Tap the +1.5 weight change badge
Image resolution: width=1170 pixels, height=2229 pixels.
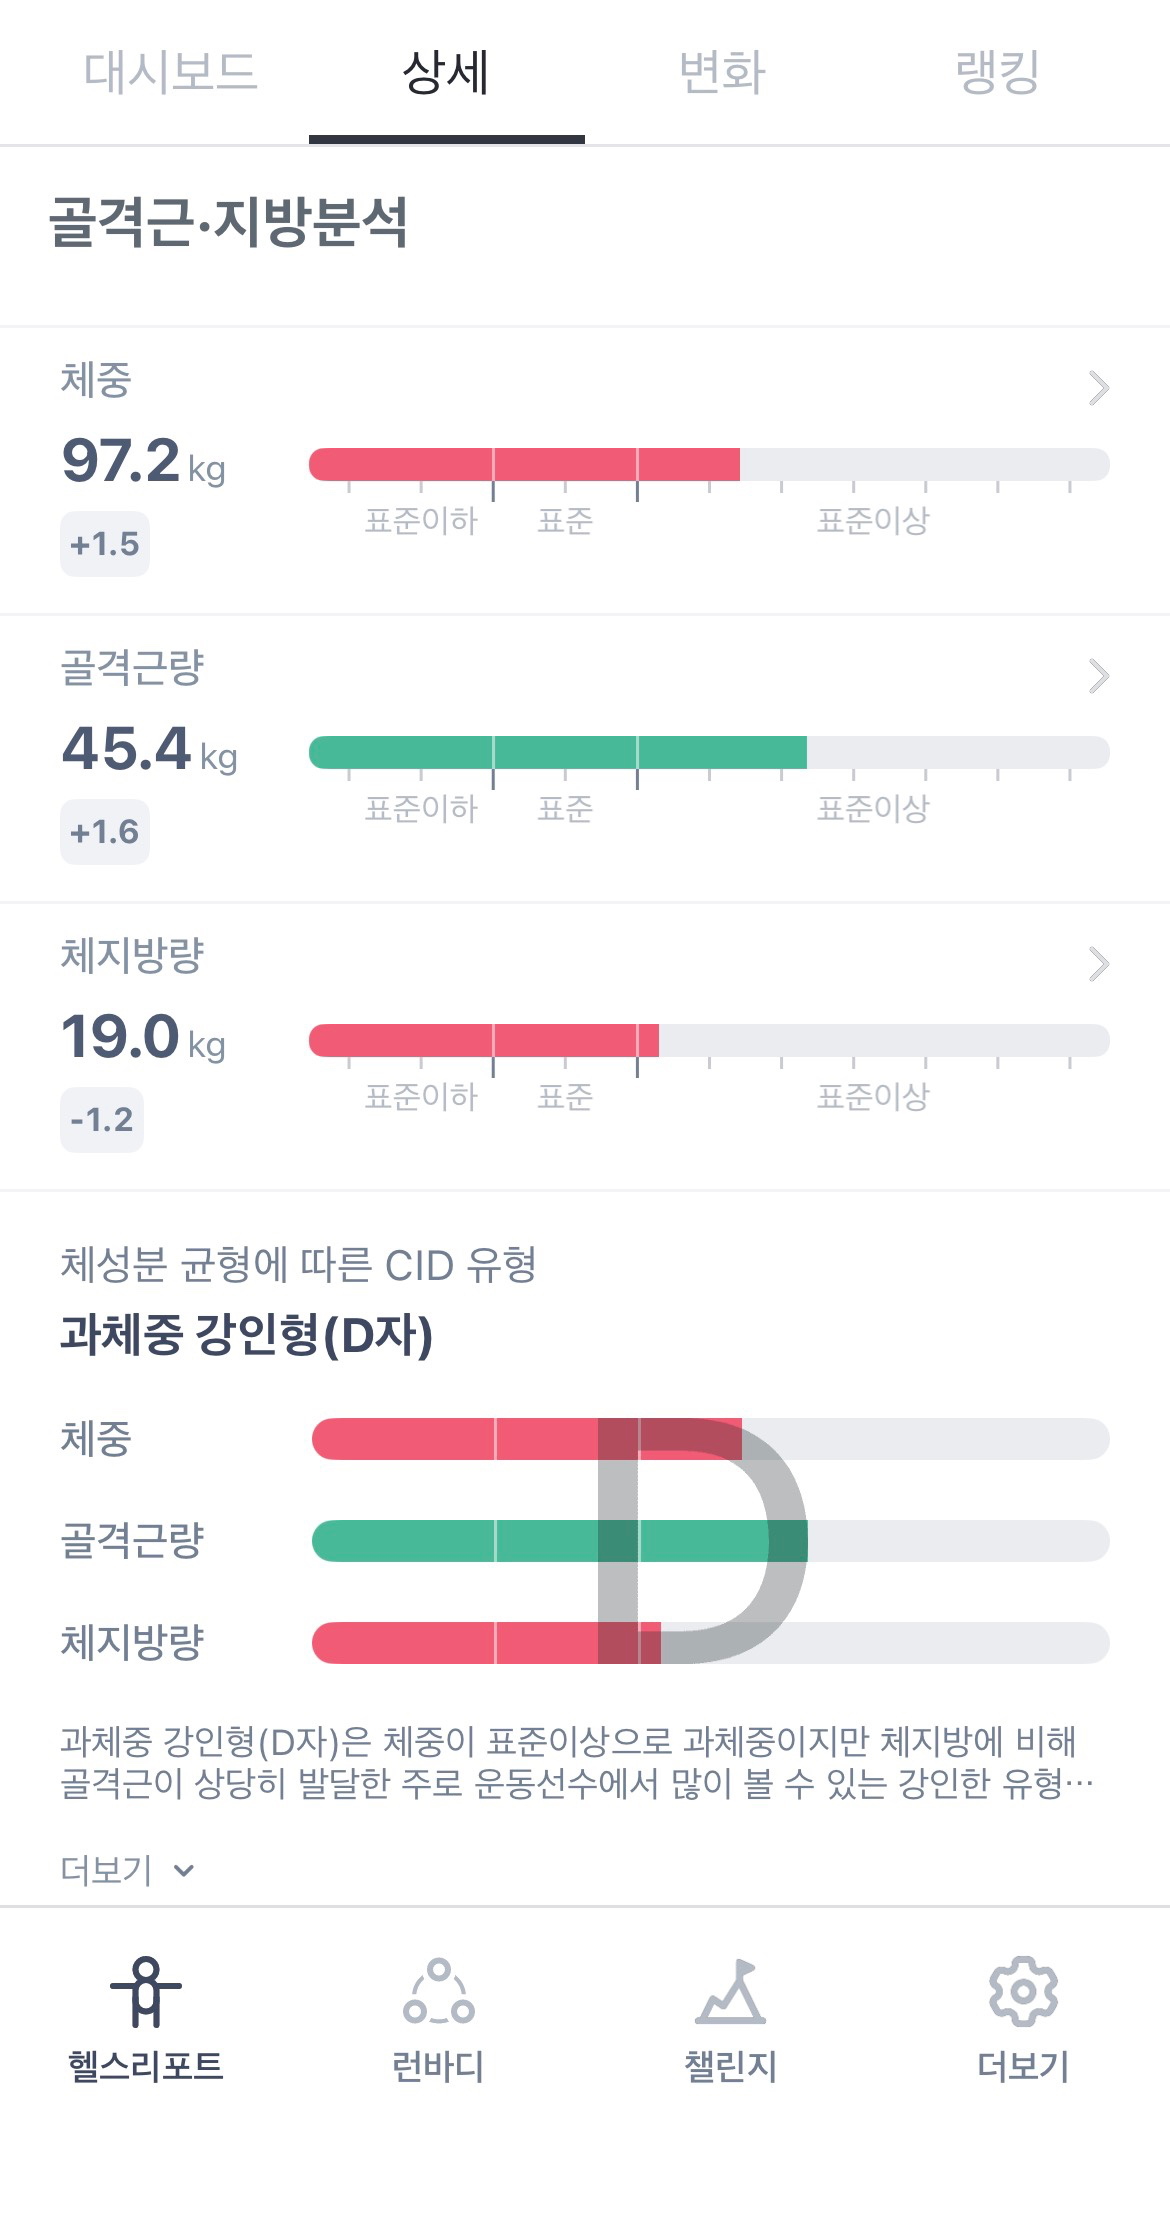tap(105, 544)
